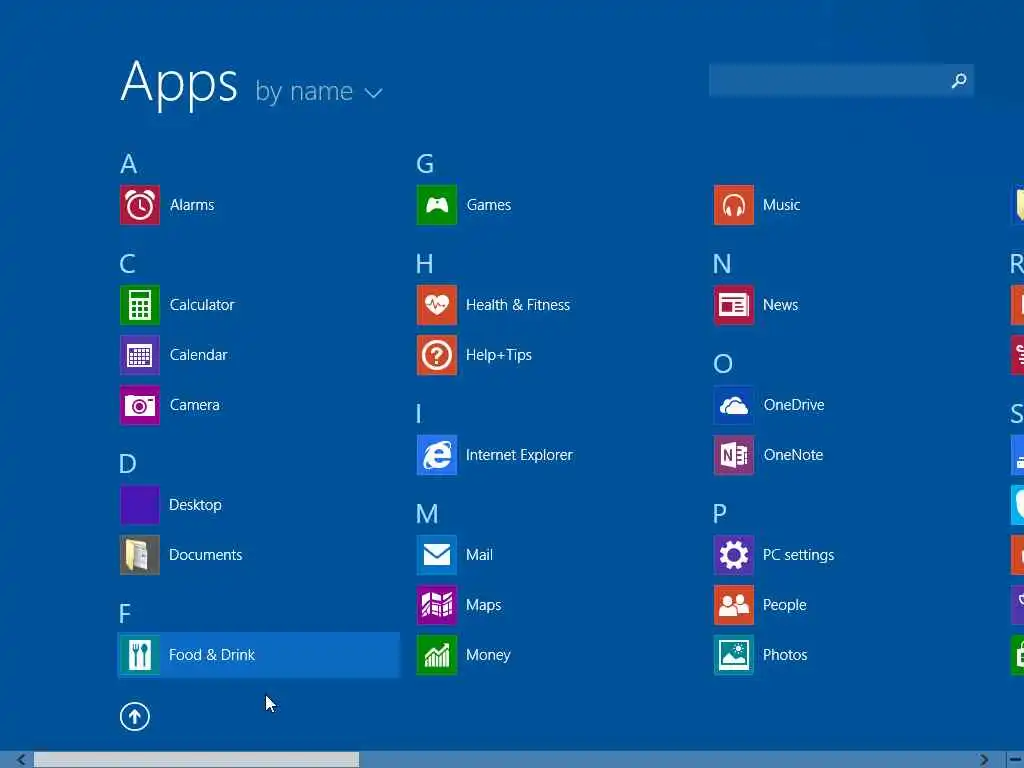Click the 'Internet Explorer' label
Screen dimensions: 1024x768
[519, 455]
